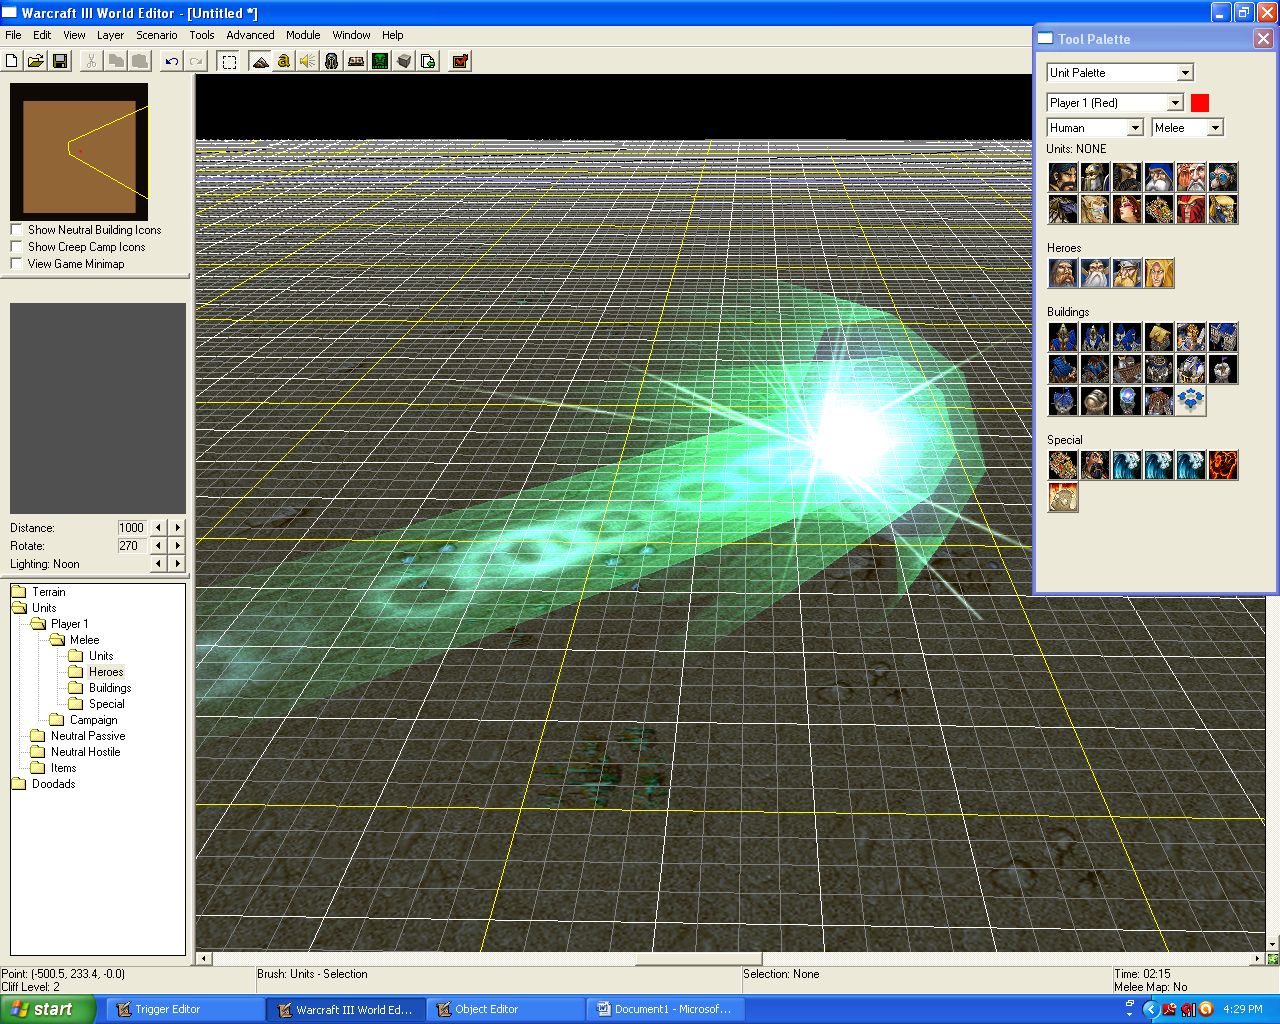Viewport: 1280px width, 1024px height.
Task: Decrease Rotate value with left arrow
Action: (157, 546)
